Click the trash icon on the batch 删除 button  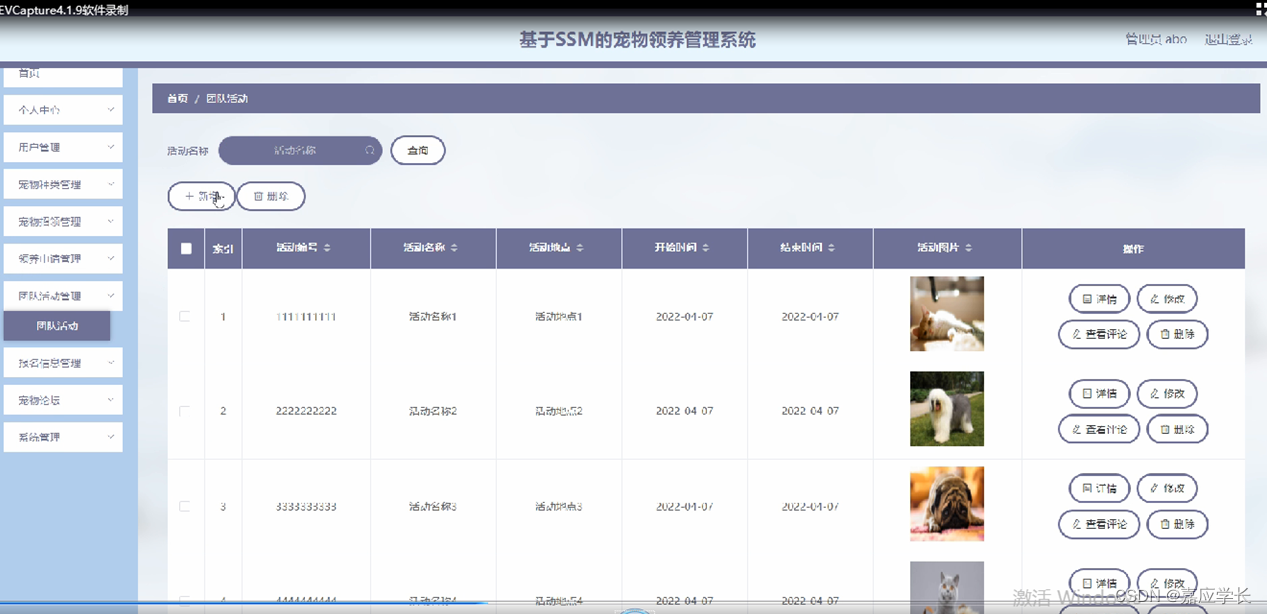pyautogui.click(x=258, y=196)
